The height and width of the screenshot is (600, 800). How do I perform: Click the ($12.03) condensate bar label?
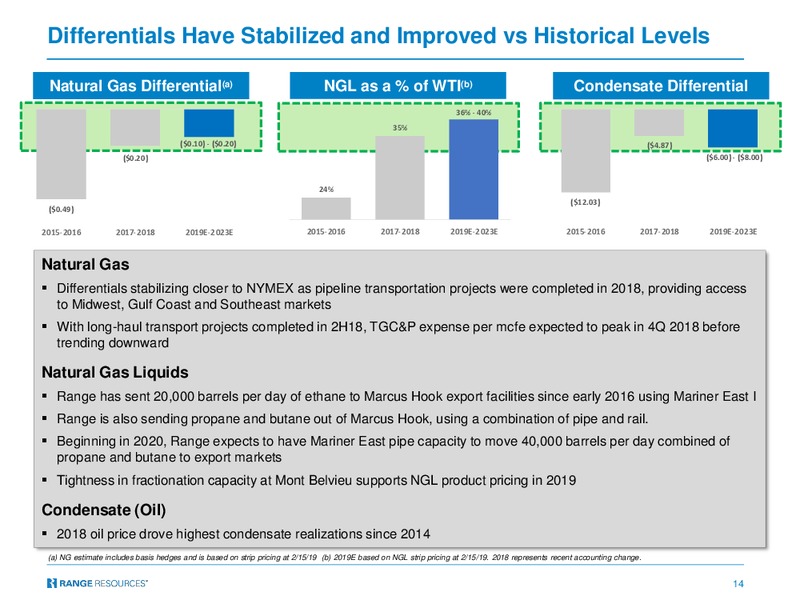(585, 202)
